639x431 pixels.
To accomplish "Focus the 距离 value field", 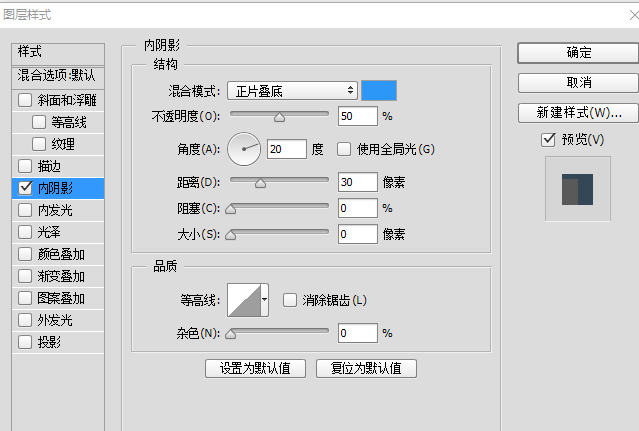I will [x=357, y=182].
